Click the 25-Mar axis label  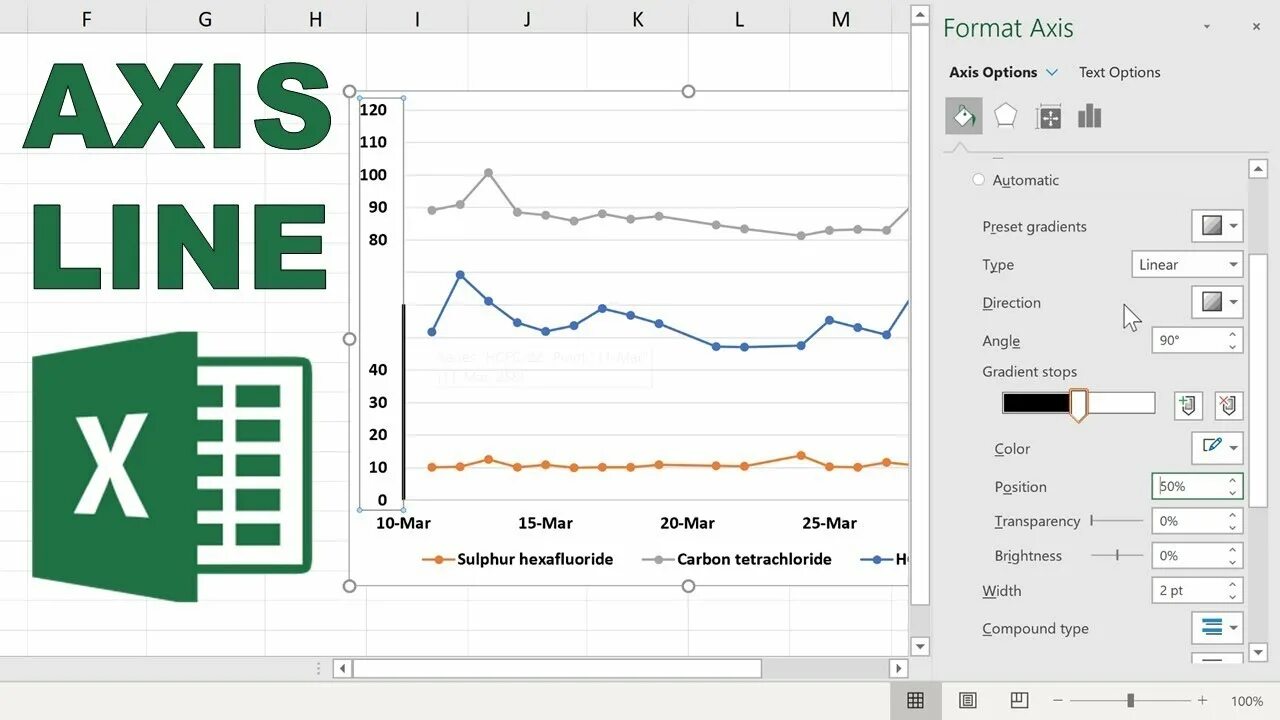[x=829, y=523]
